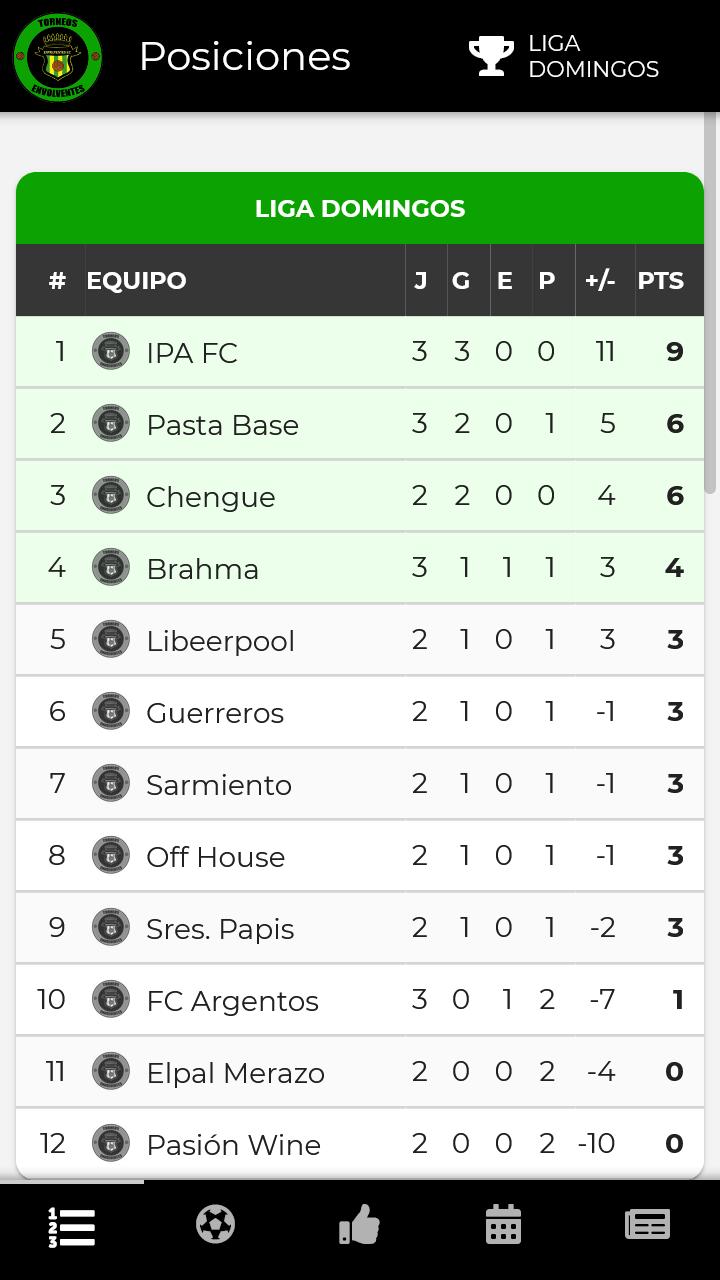Tap the Chengue team badge icon
The image size is (720, 1280).
pyautogui.click(x=111, y=496)
